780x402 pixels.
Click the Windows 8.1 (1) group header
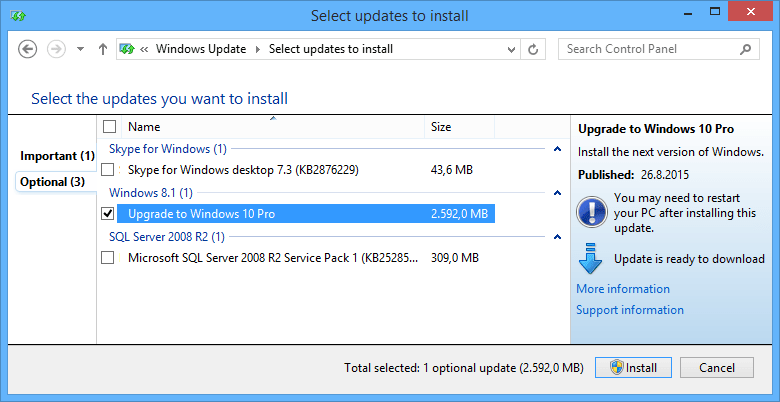(x=151, y=193)
